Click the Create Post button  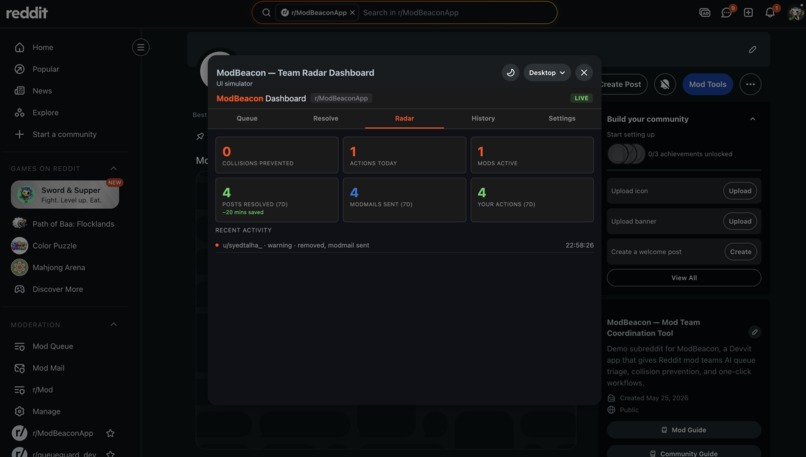621,84
